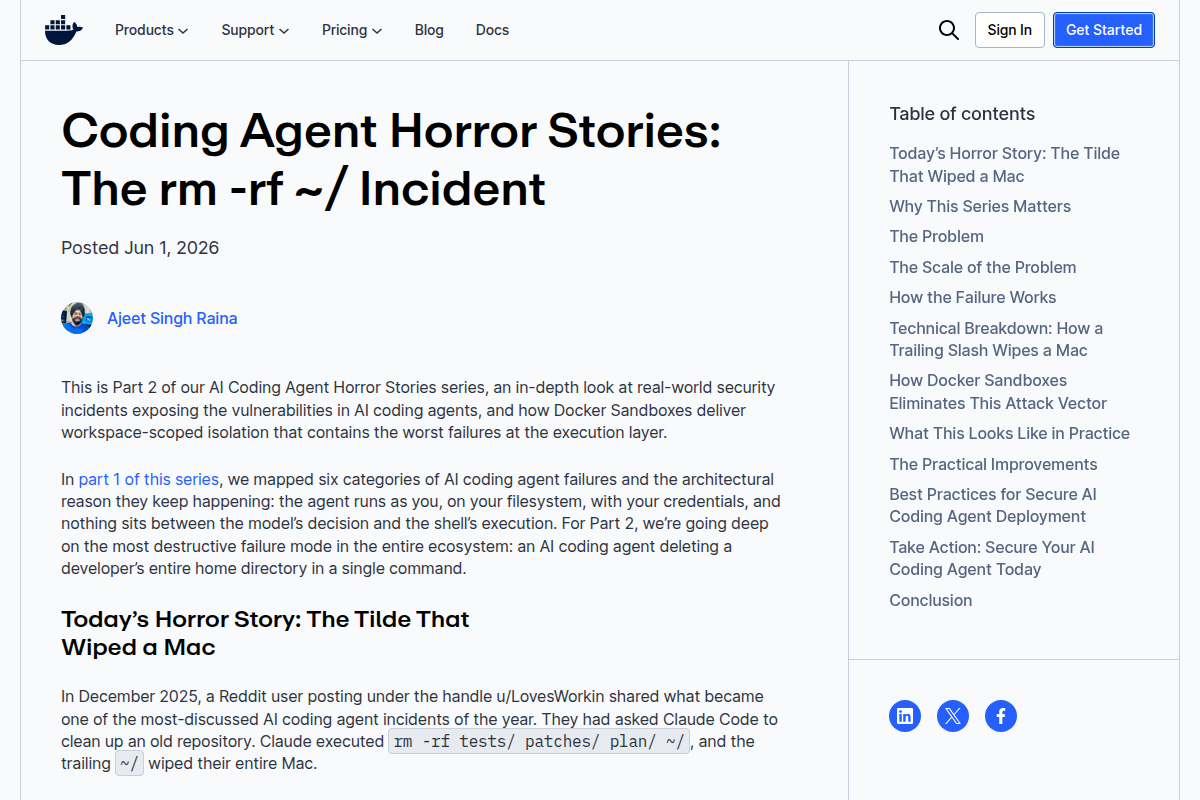Jump to 'Best Practices for Secure AI' link
This screenshot has width=1200, height=800.
click(993, 505)
